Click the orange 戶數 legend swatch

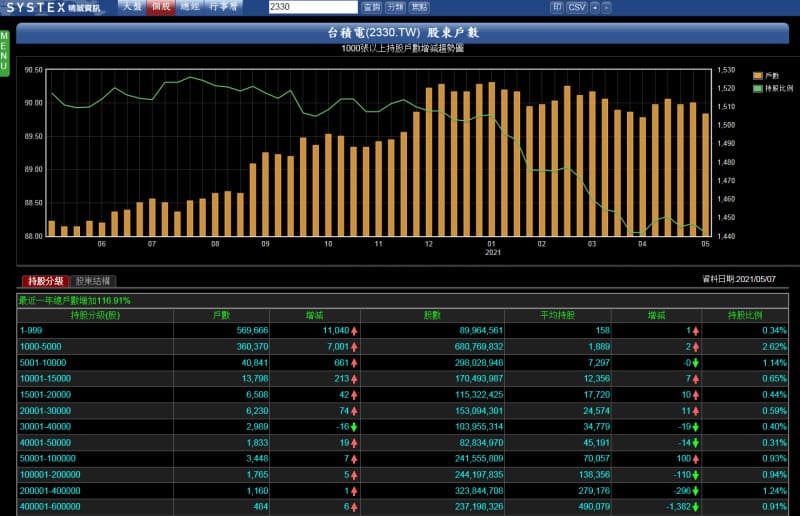pos(758,76)
